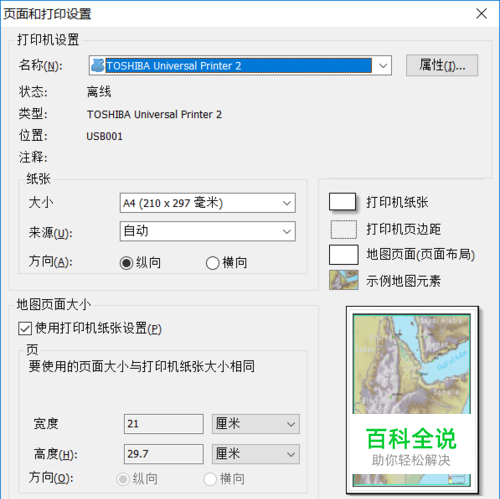The image size is (500, 499).
Task: Click the USB001 location text
Action: click(x=104, y=136)
